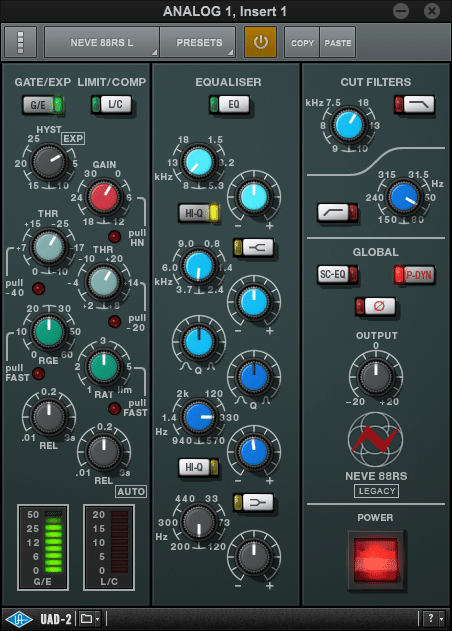Screen dimensions: 452x631
Task: Close the ANALOG 1 Insert 1 window
Action: click(432, 11)
